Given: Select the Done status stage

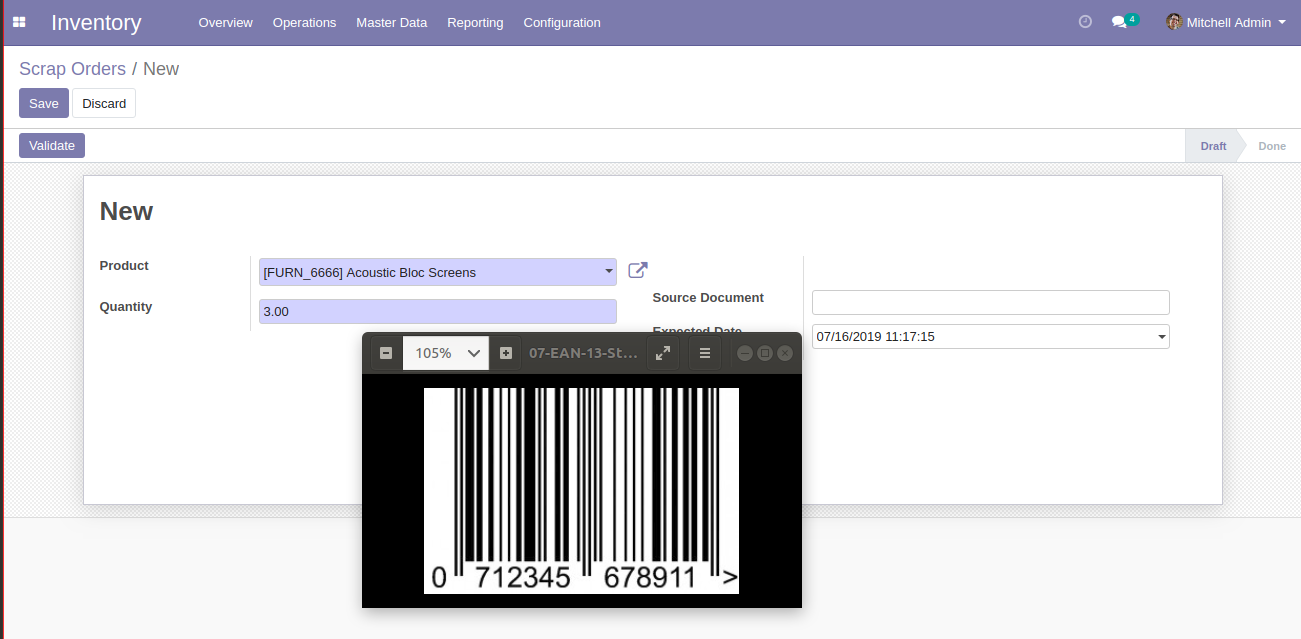Looking at the screenshot, I should (1272, 146).
